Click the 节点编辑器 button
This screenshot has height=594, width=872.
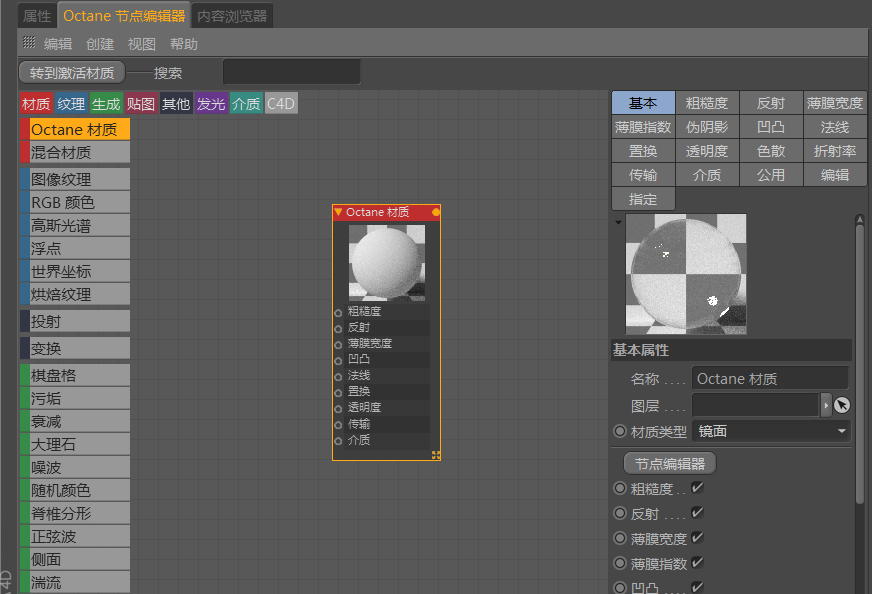(670, 463)
